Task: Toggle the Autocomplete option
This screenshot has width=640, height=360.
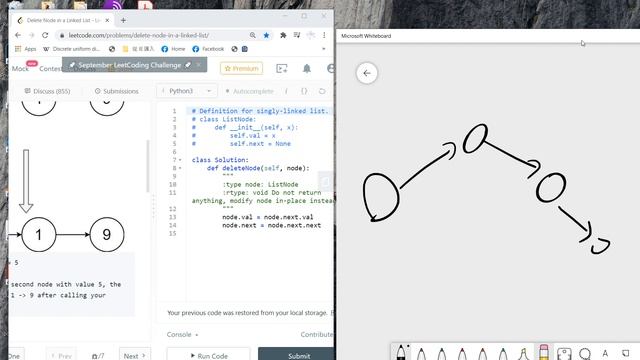Action: (249, 91)
